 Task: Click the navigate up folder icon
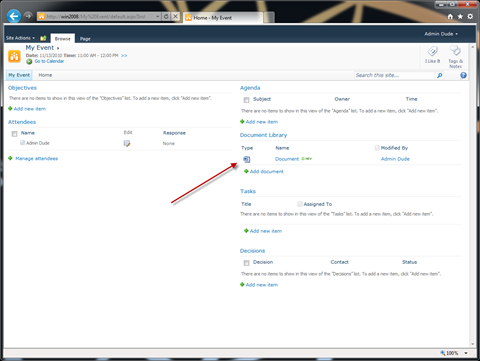click(43, 38)
